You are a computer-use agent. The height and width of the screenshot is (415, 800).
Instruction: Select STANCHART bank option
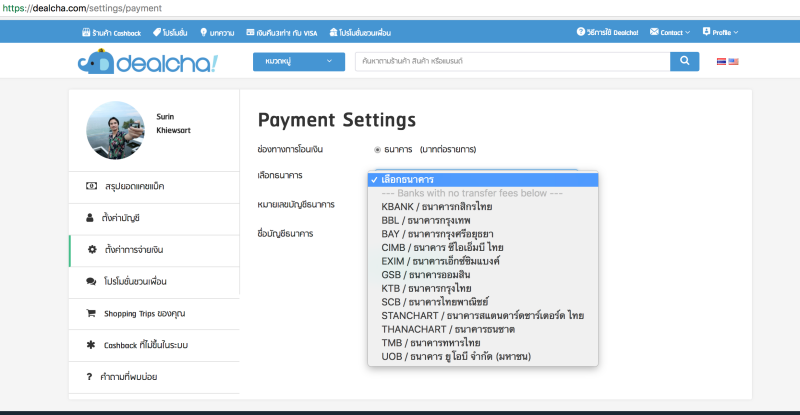tap(483, 315)
